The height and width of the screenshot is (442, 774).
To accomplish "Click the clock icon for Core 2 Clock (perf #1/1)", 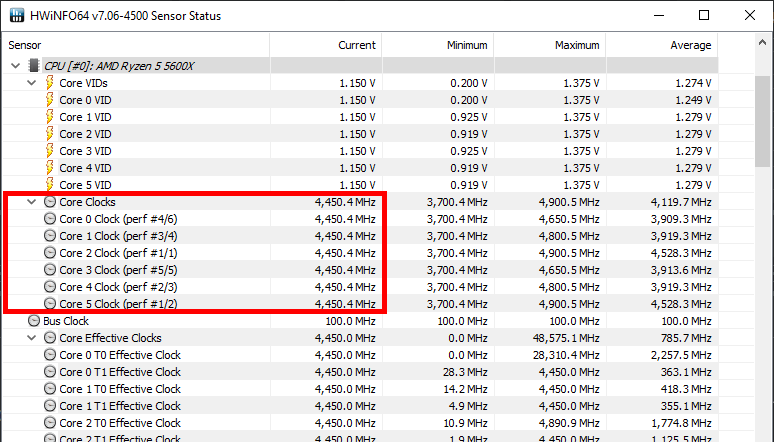I will tap(50, 252).
